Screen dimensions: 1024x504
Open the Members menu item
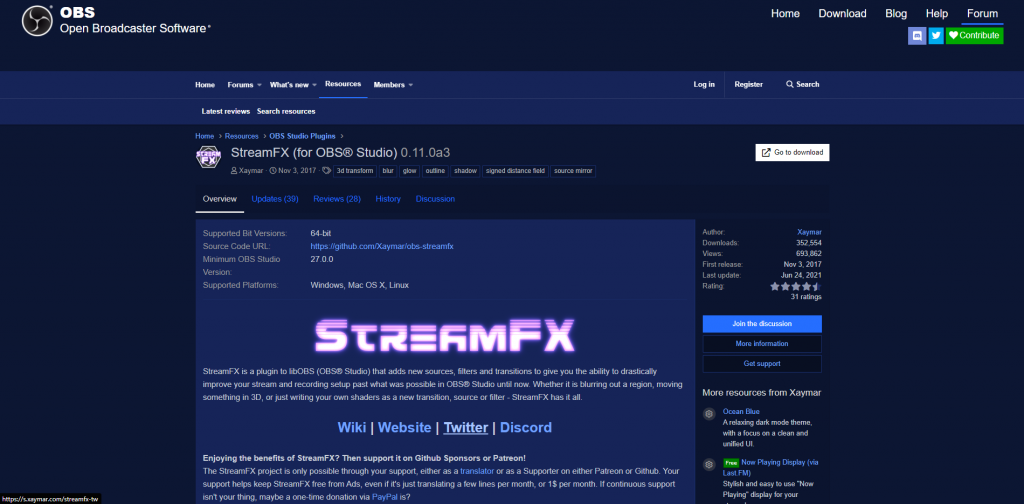pos(389,85)
